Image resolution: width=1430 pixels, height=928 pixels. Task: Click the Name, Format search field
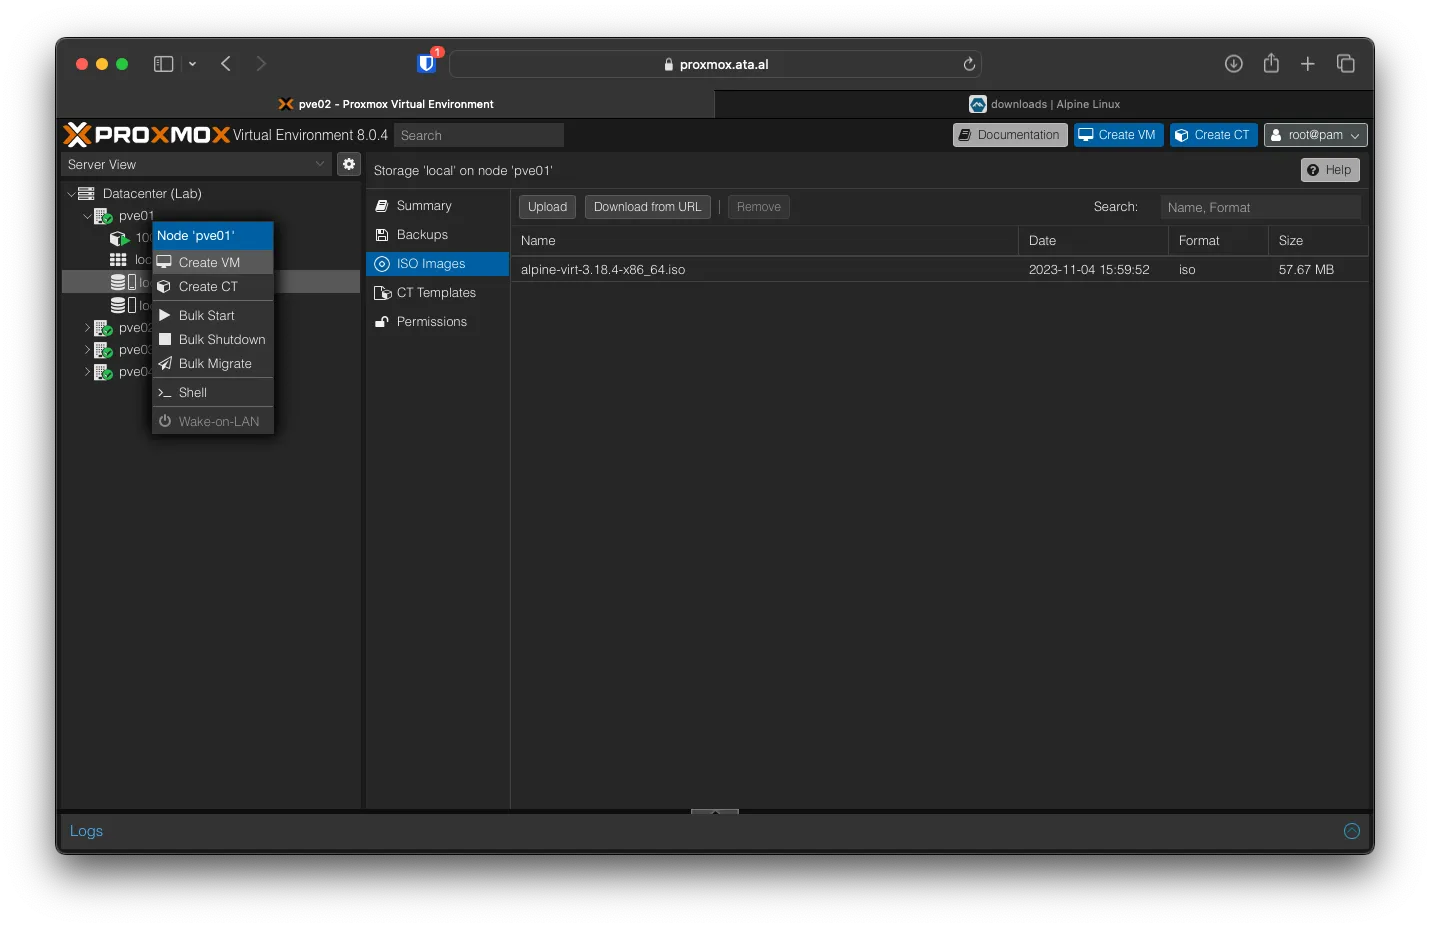click(x=1261, y=207)
